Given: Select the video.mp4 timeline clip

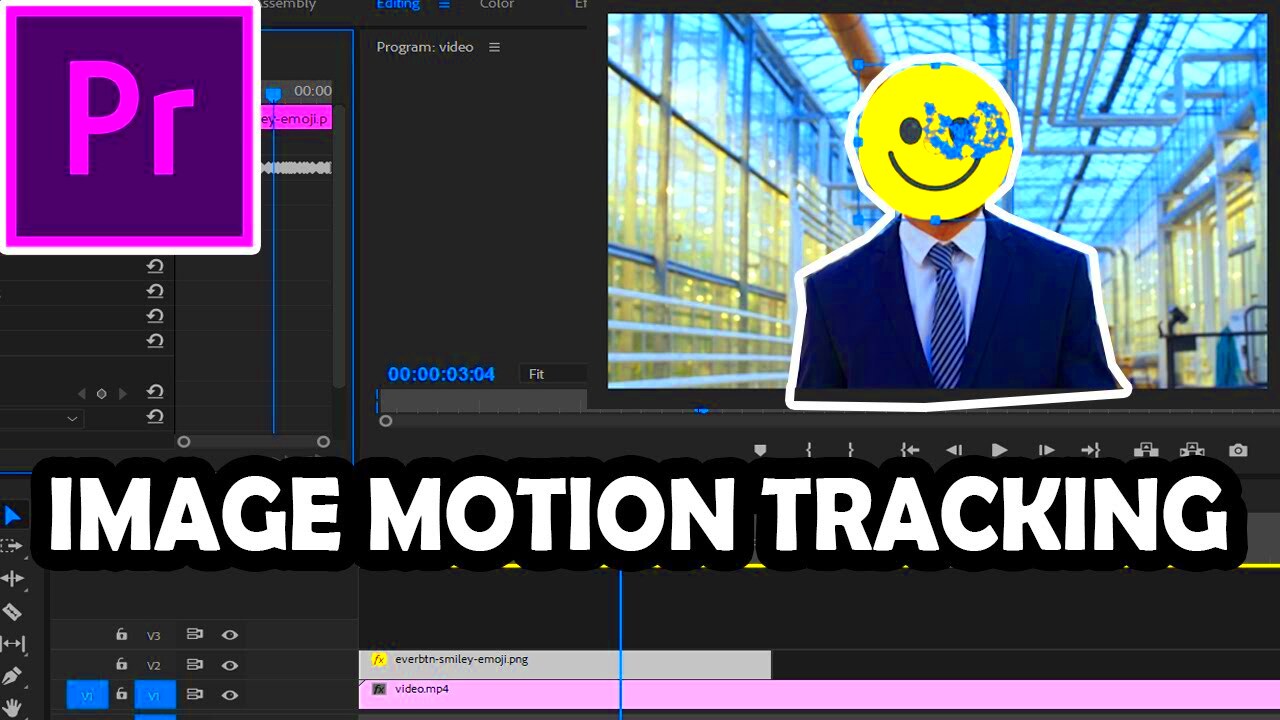Looking at the screenshot, I should point(819,695).
